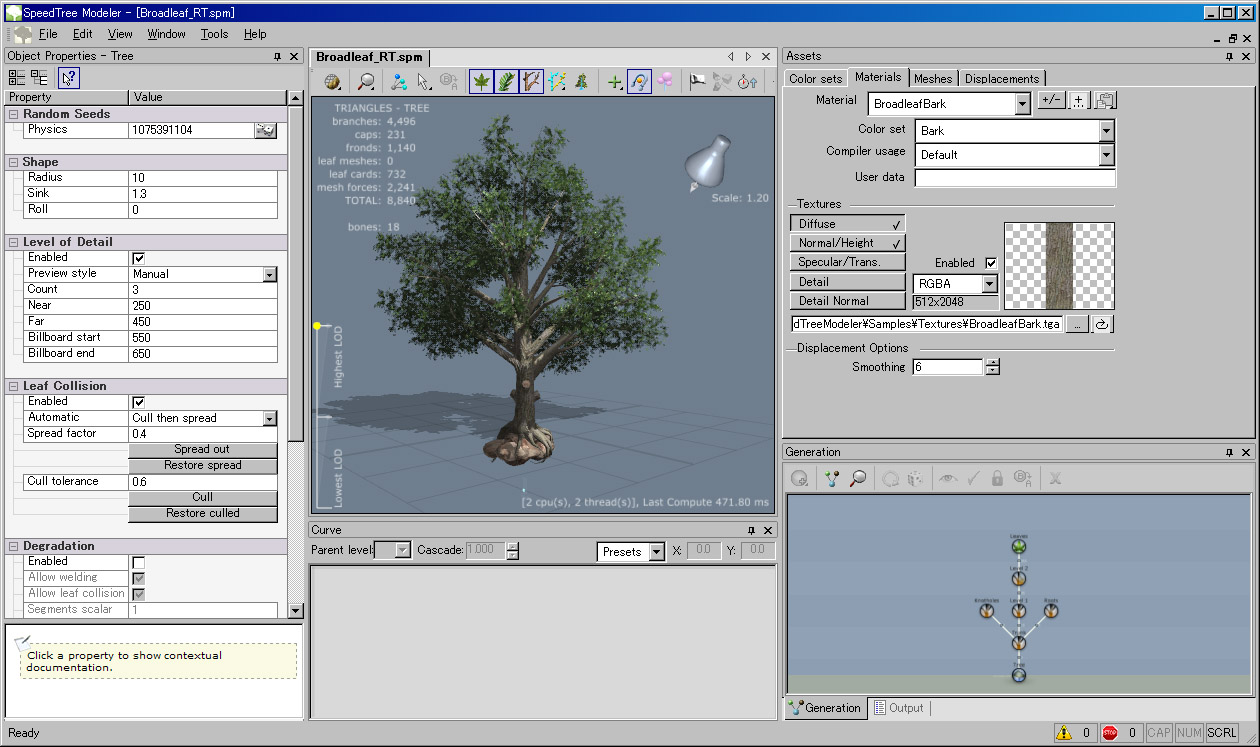Click the yellow Highest LOD slider handle
Viewport: 1260px width, 747px height.
point(317,326)
